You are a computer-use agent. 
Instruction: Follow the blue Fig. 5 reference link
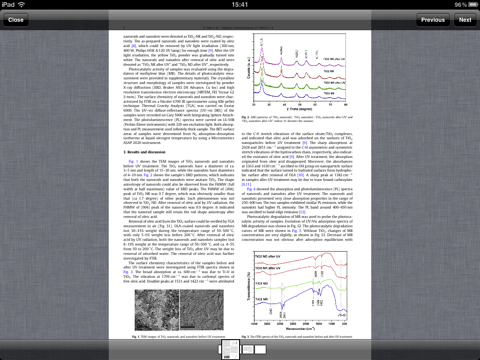[x=296, y=231]
